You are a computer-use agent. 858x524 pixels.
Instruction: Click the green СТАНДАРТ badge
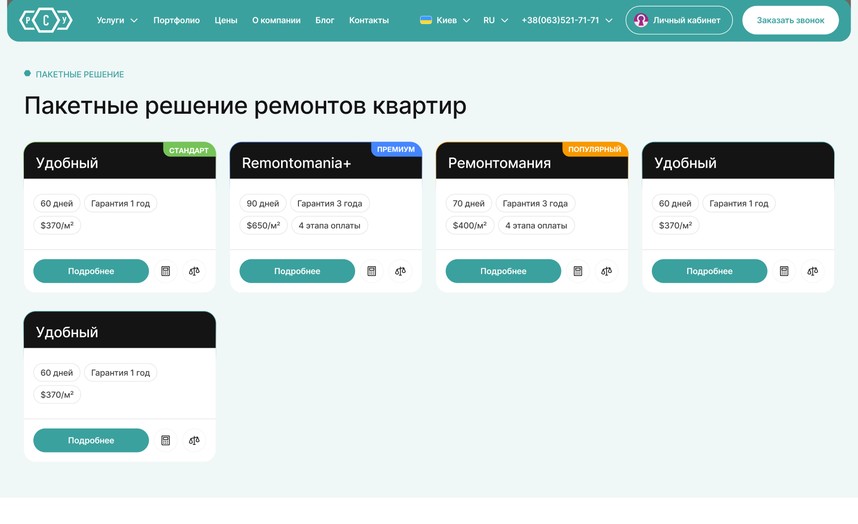click(189, 149)
